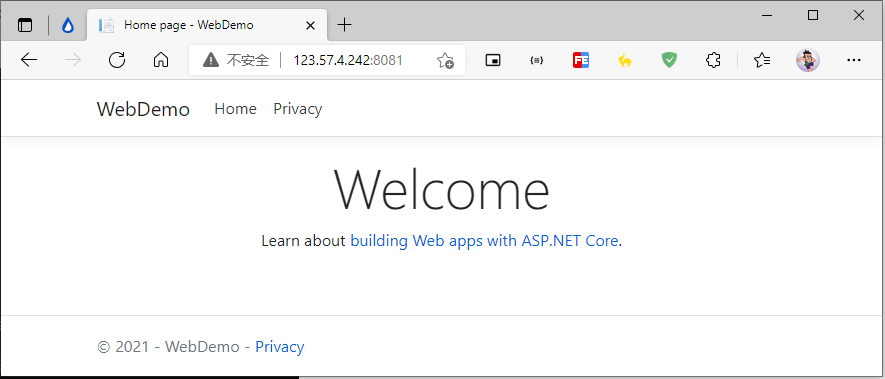Open the Privacy navigation link in header
885x379 pixels.
pyautogui.click(x=297, y=109)
